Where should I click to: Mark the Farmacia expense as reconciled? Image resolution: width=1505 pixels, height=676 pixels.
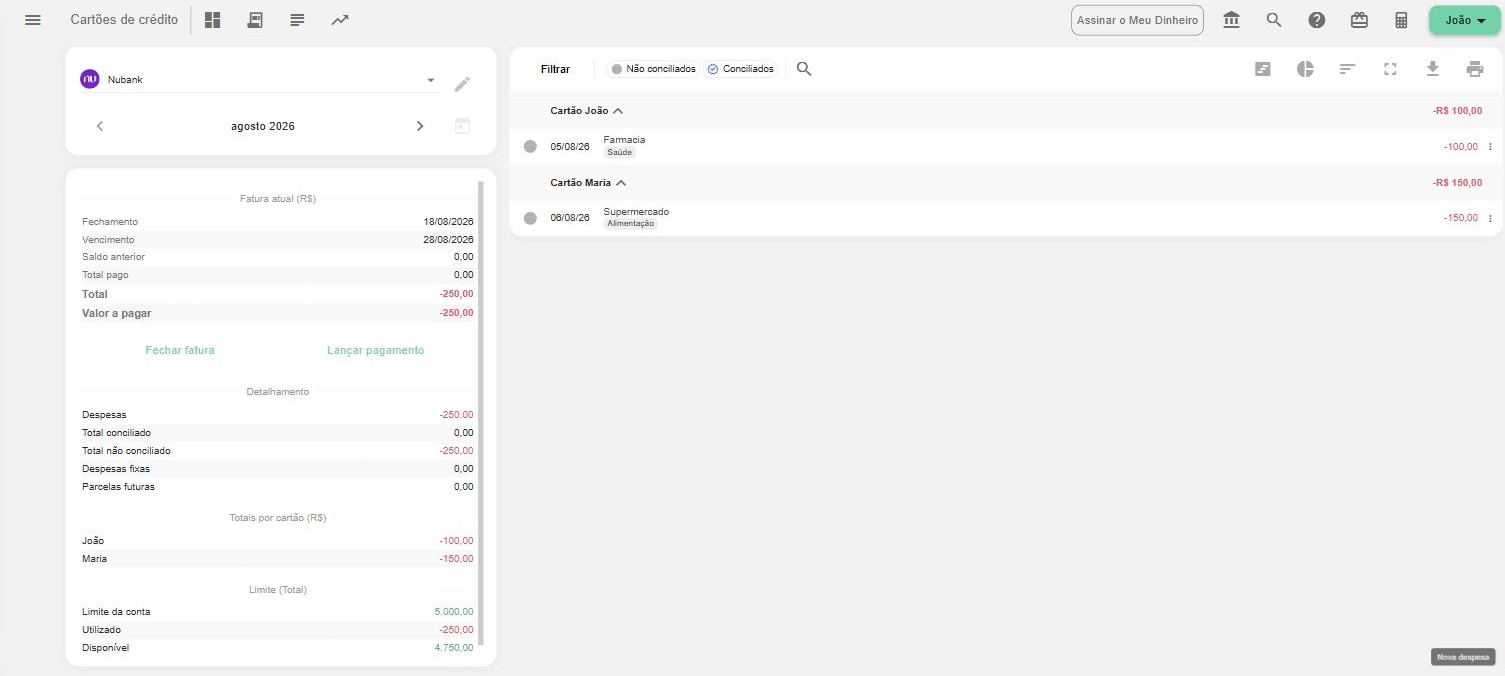(x=530, y=147)
